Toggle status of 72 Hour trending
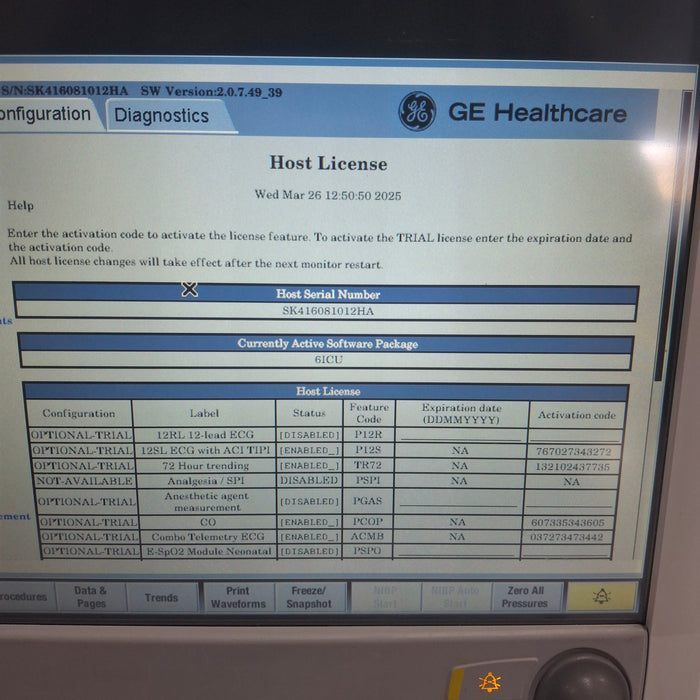 (x=309, y=466)
